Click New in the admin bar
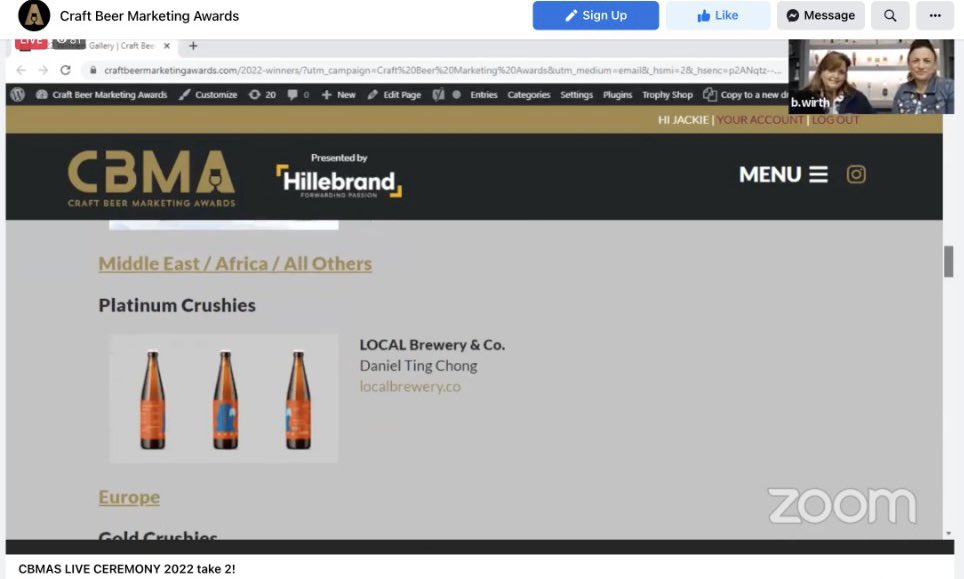The width and height of the screenshot is (964, 579). [339, 95]
